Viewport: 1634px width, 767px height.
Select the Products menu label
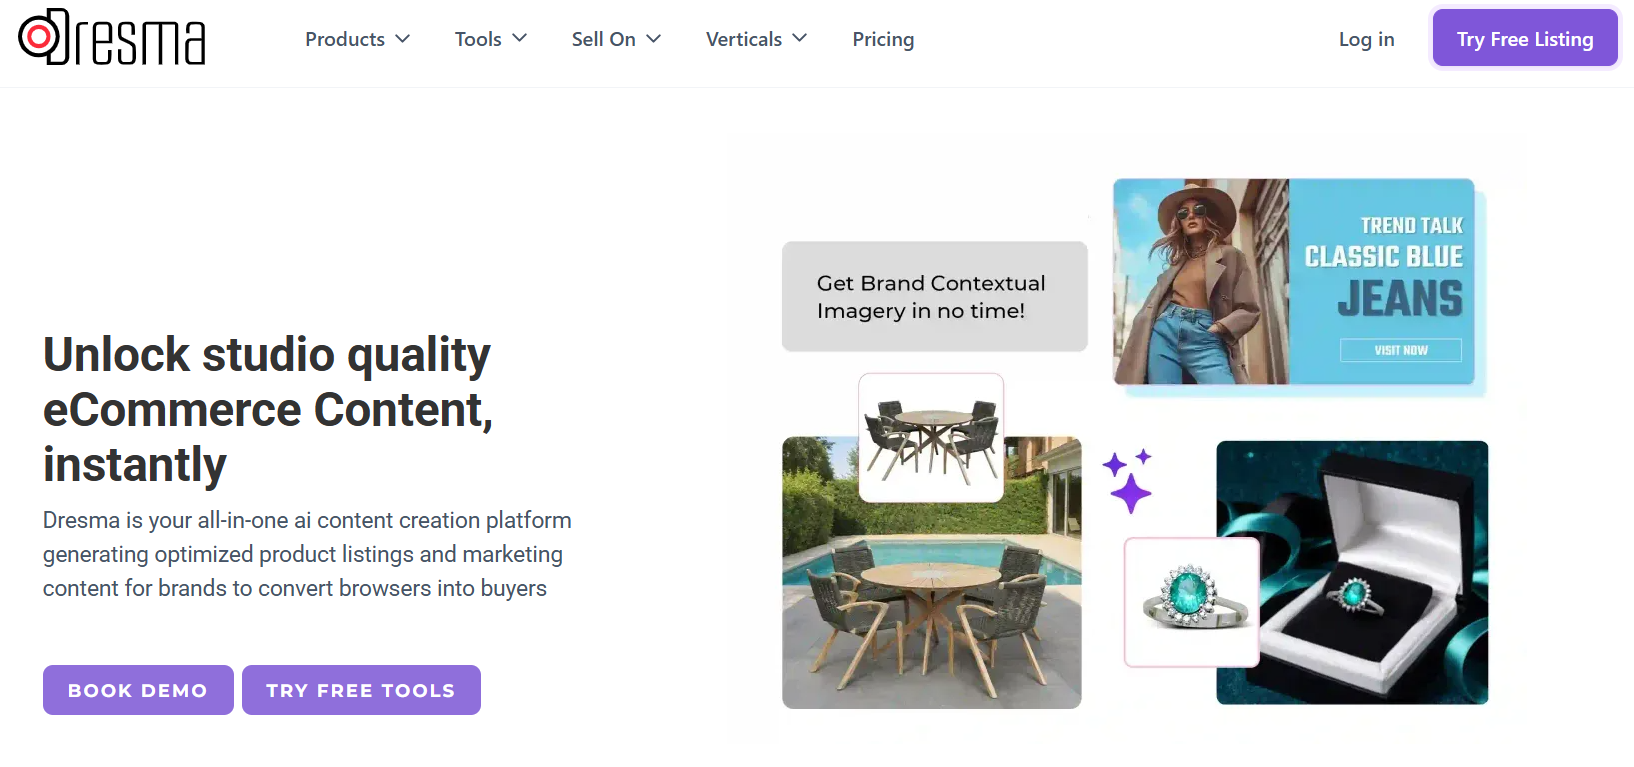[x=345, y=39]
